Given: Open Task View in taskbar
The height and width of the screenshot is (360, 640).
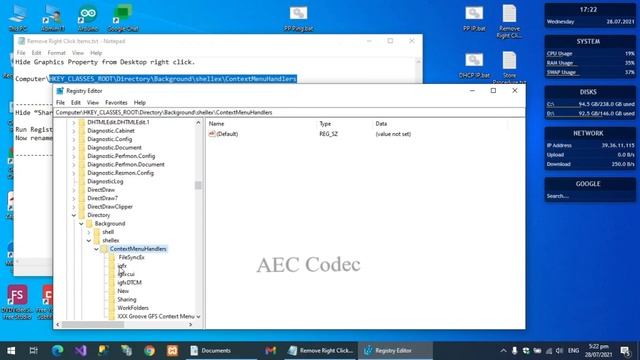Looking at the screenshot, I should 33,350.
